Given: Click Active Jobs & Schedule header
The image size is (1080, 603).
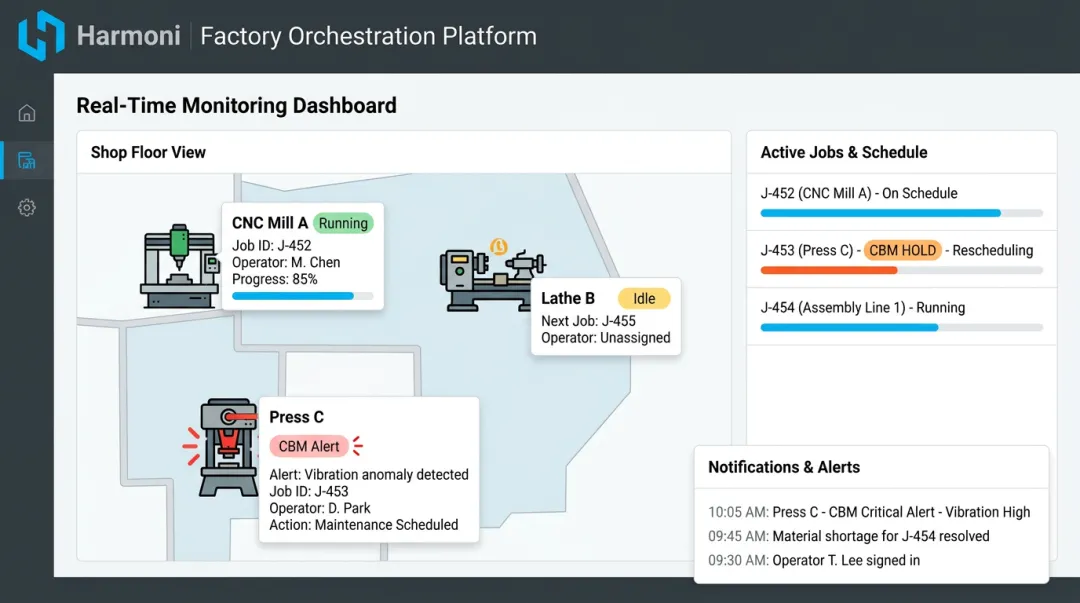Looking at the screenshot, I should pos(844,152).
